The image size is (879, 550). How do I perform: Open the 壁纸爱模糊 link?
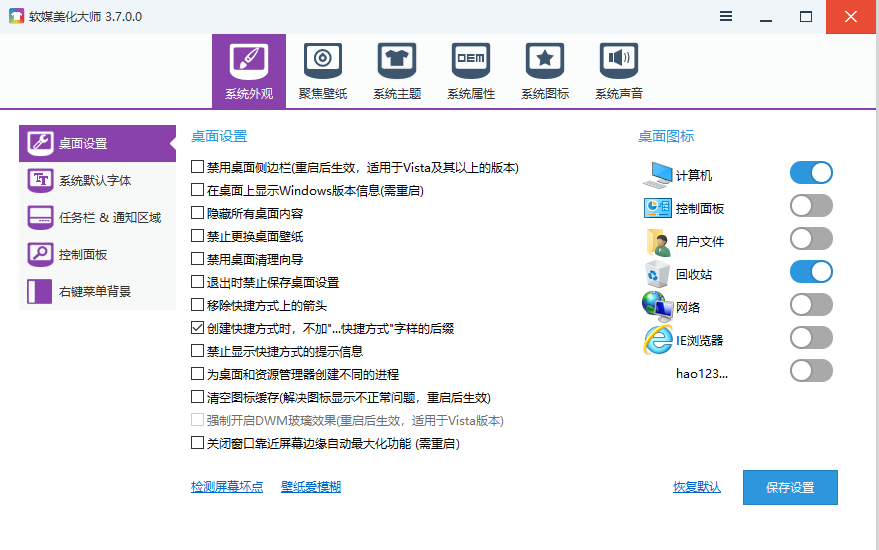coord(311,487)
